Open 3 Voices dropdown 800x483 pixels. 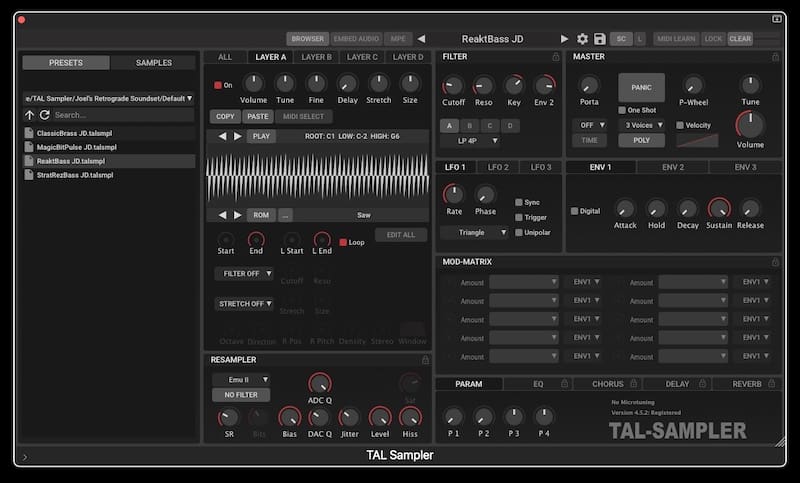click(641, 125)
